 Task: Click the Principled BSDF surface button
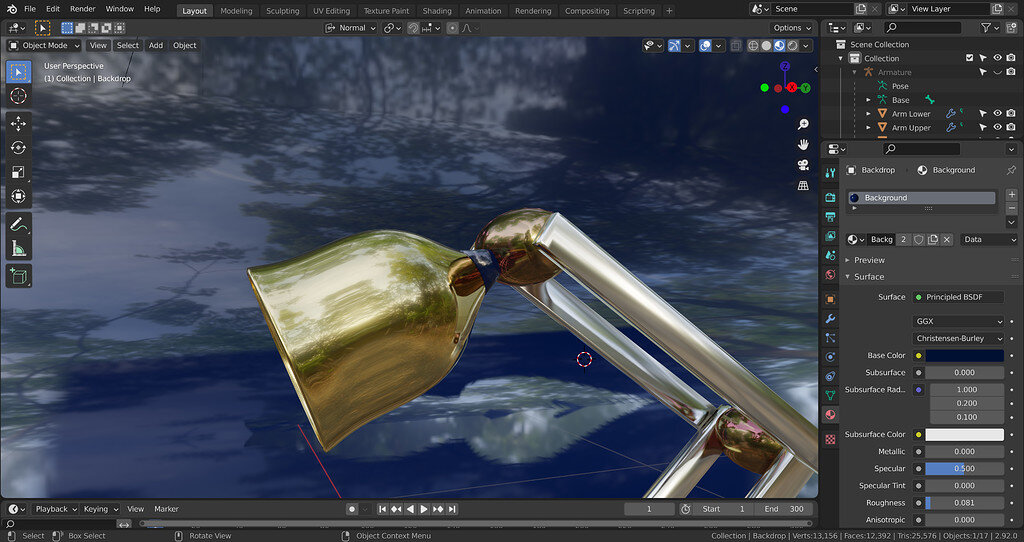pyautogui.click(x=957, y=297)
